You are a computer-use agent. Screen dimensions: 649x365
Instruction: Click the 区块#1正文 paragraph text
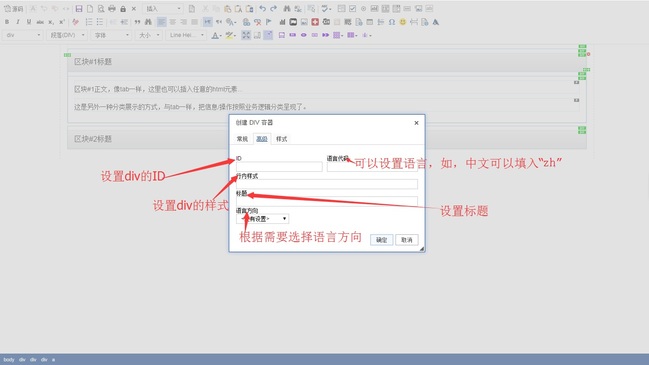tap(158, 89)
